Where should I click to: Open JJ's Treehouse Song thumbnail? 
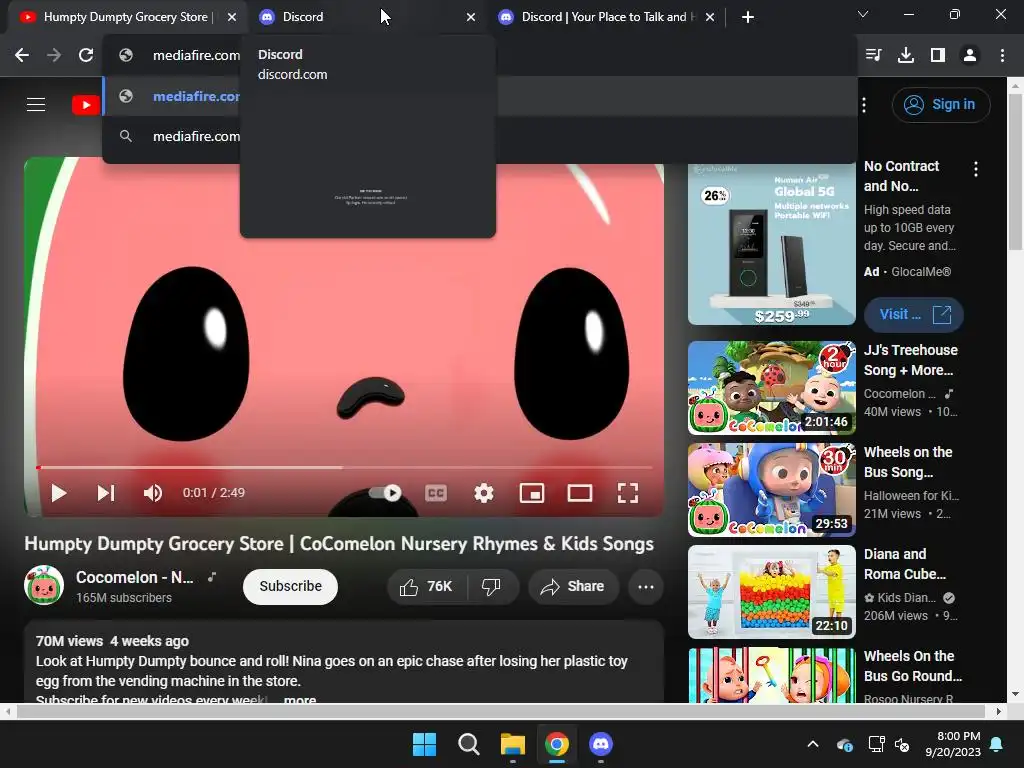pos(771,388)
